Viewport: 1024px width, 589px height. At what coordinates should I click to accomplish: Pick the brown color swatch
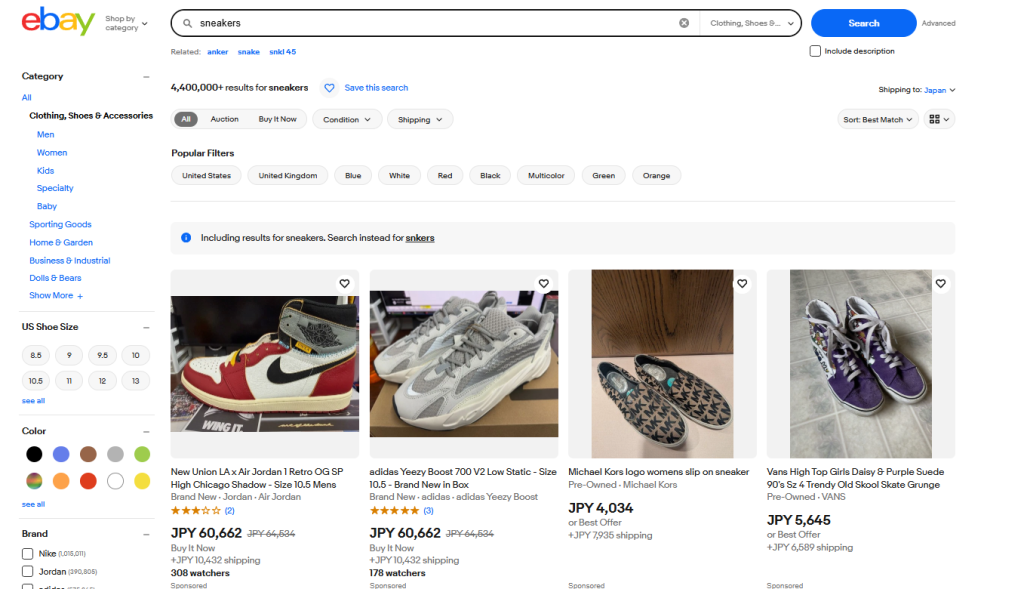pos(88,454)
